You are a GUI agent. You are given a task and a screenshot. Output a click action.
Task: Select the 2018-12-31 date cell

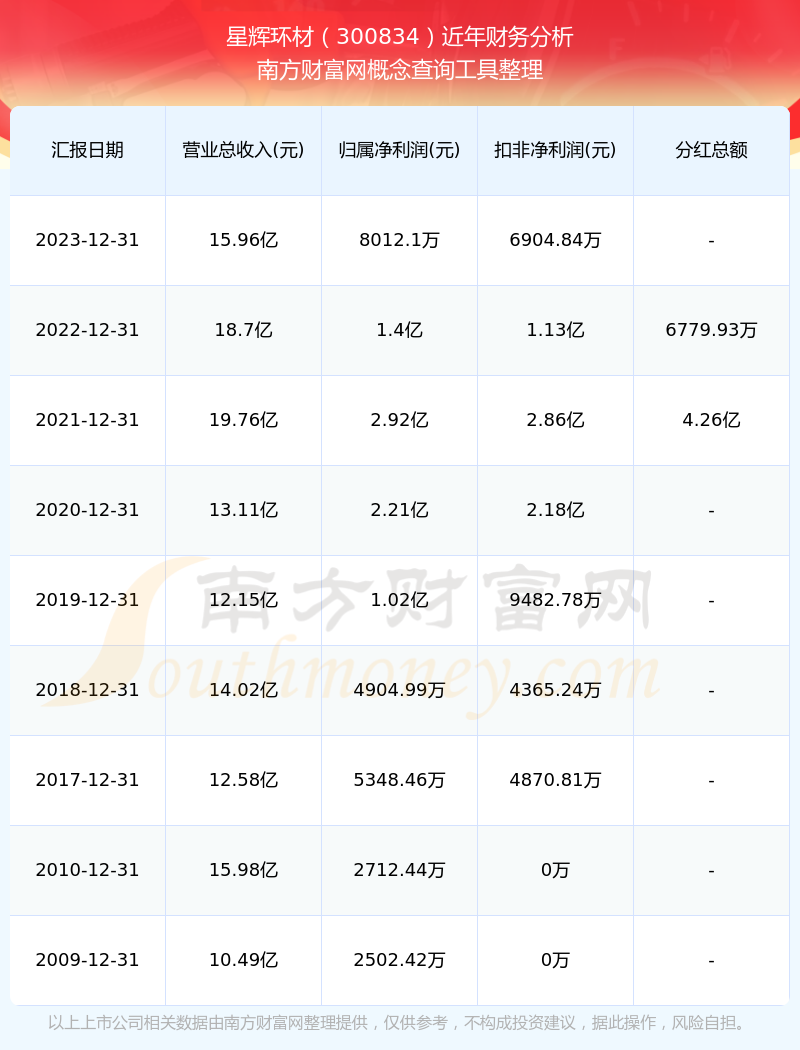click(x=88, y=690)
